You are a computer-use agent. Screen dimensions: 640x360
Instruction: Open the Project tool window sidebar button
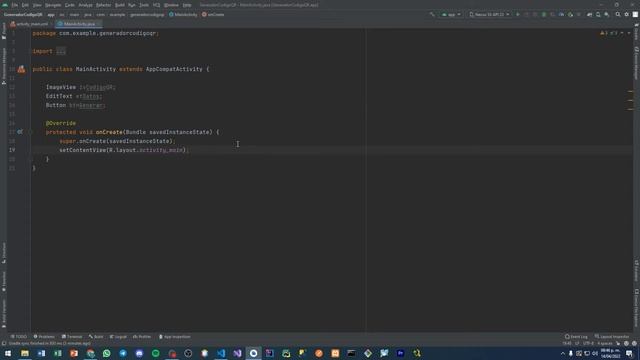[x=4, y=32]
